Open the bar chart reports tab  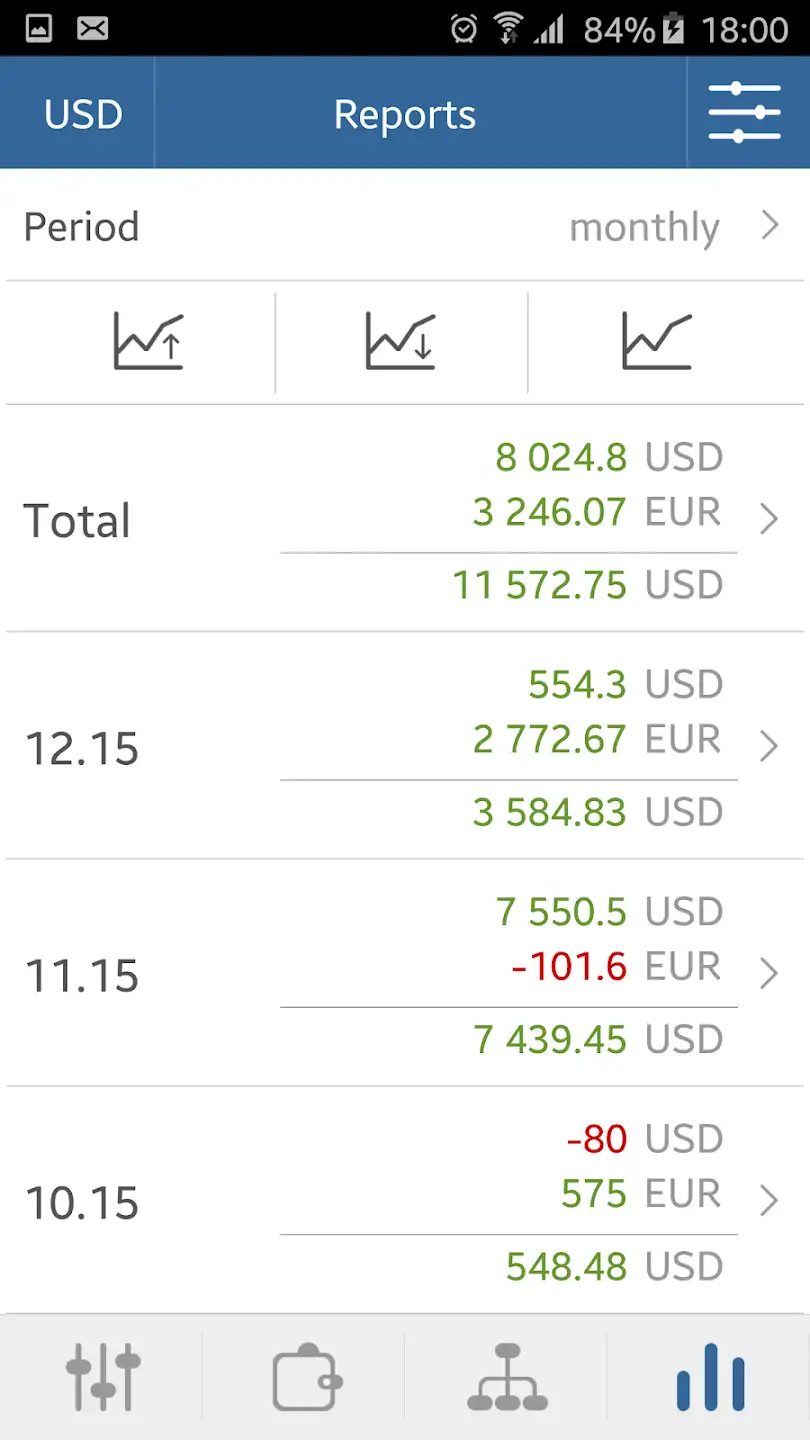(710, 1377)
